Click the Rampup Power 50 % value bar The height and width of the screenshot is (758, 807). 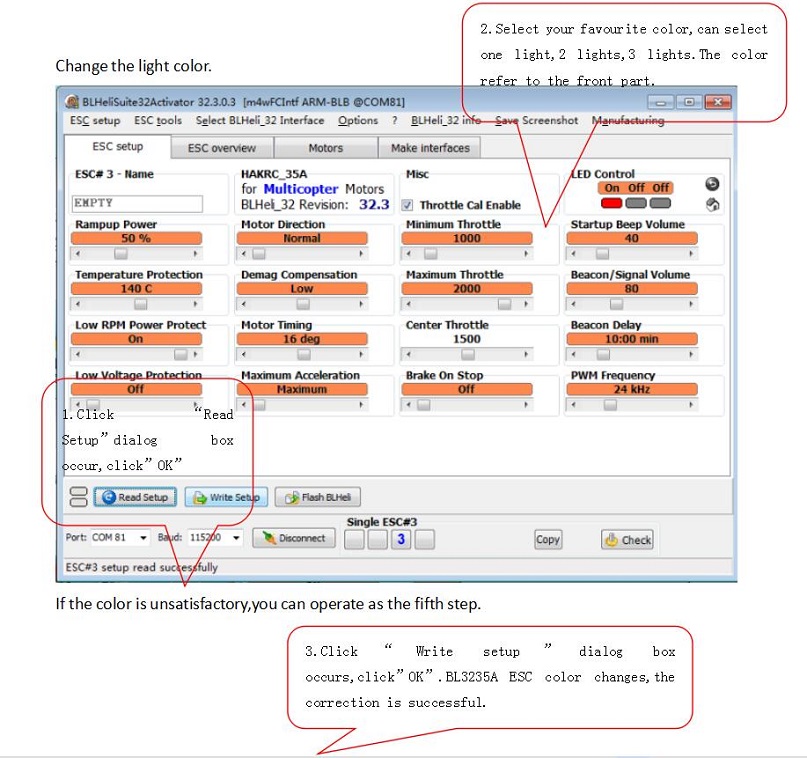(136, 238)
